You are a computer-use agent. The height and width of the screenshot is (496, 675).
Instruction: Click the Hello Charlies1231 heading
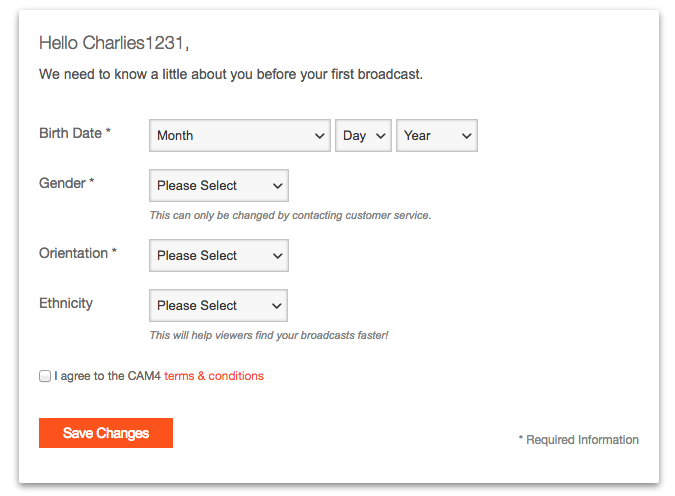click(x=114, y=43)
